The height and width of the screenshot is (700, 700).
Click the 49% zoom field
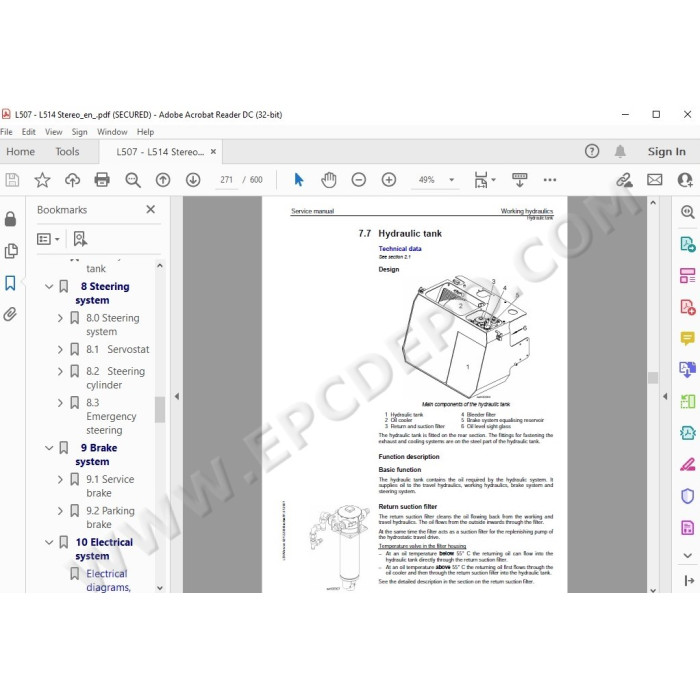click(426, 180)
